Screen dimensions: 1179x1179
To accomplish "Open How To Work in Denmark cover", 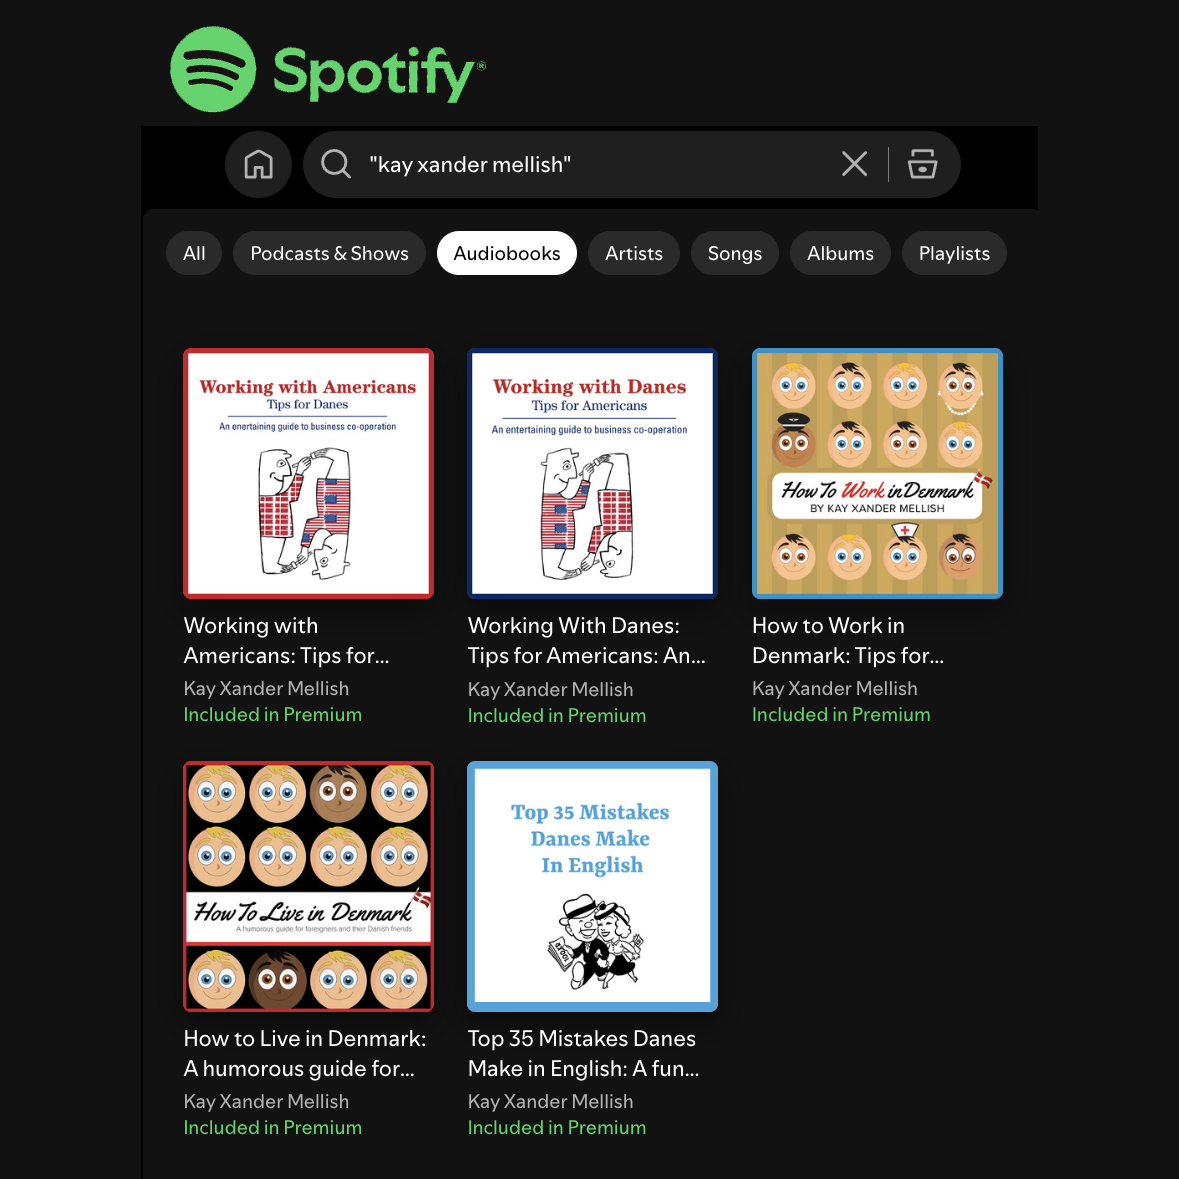I will pos(877,474).
